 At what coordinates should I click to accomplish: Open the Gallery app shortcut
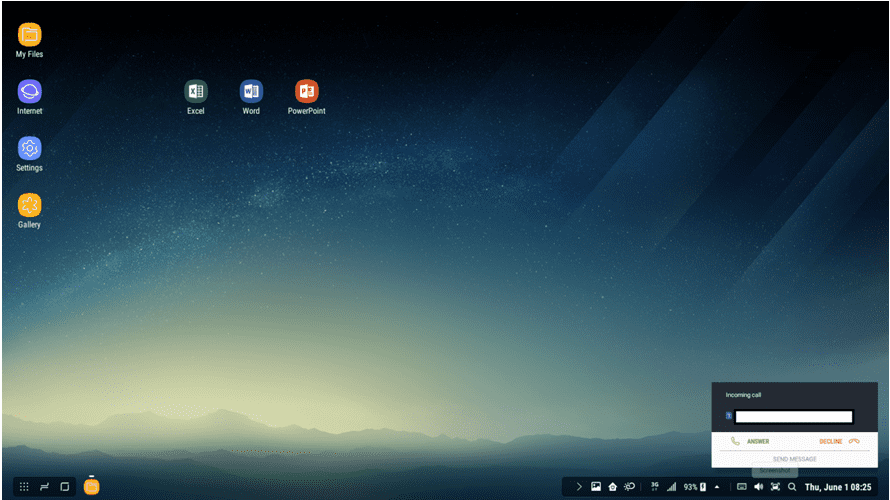coord(29,206)
